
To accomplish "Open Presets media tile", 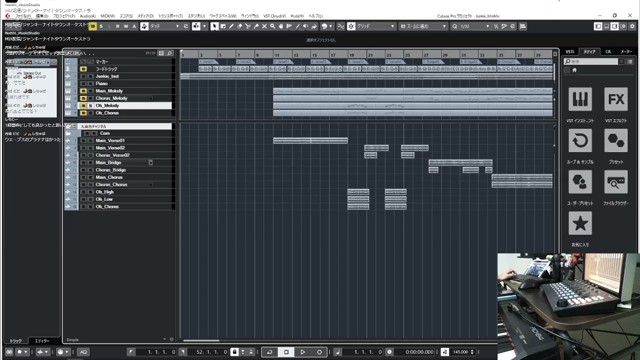I will 616,141.
